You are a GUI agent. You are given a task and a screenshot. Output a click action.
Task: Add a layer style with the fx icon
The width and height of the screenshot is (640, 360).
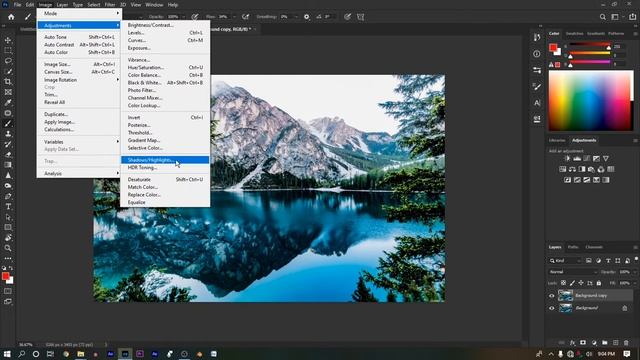click(572, 343)
